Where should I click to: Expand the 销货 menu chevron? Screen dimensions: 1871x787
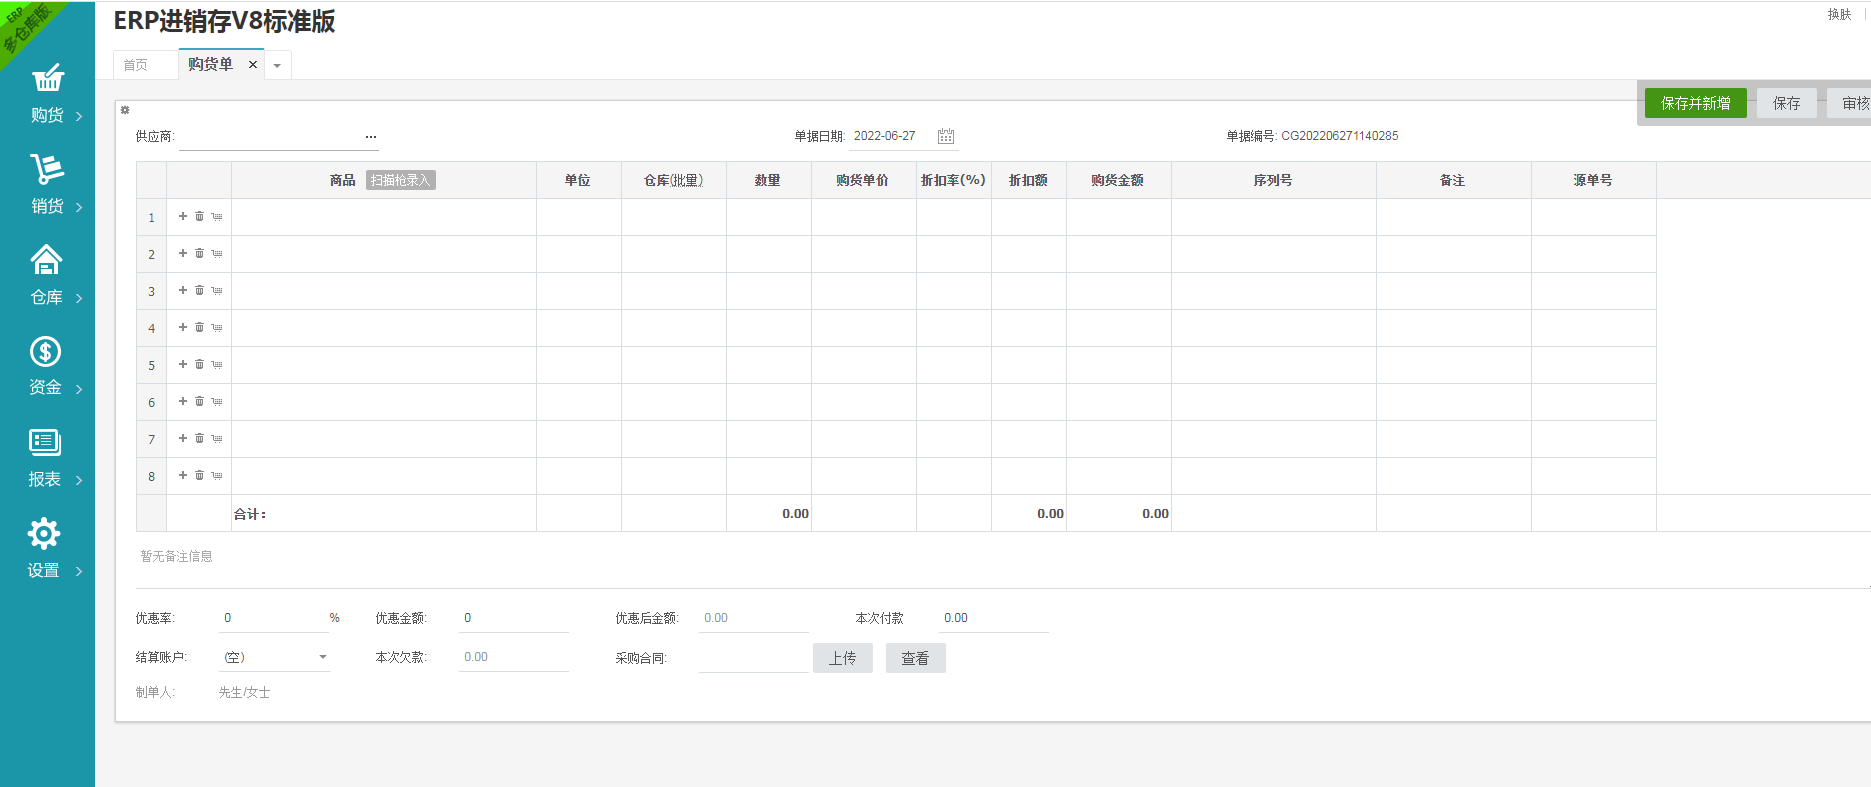coord(79,207)
